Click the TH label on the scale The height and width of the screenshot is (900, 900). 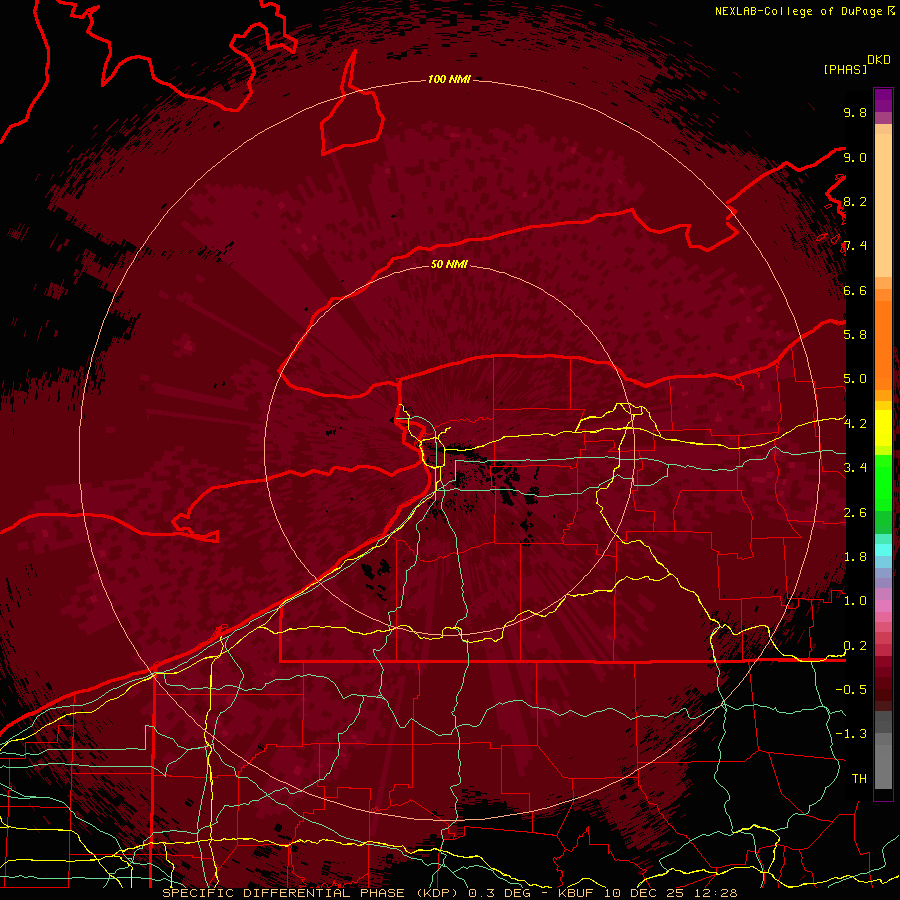coord(859,778)
